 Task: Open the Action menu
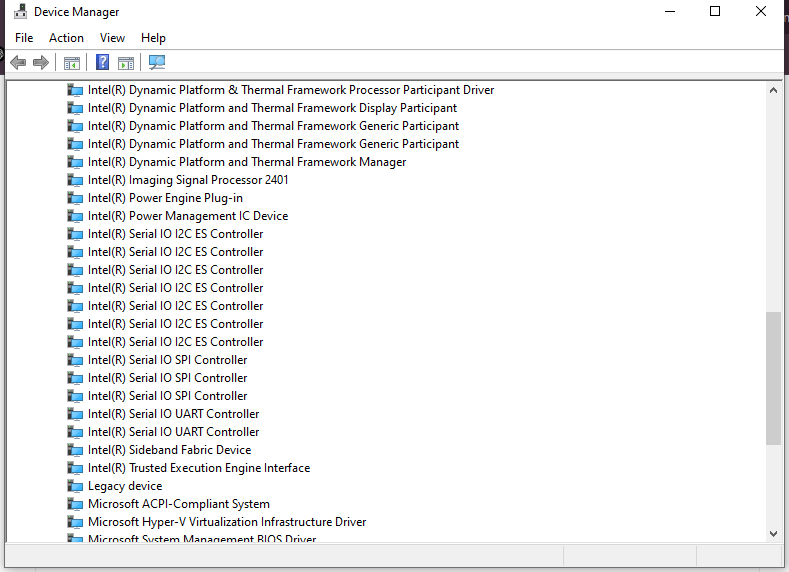[66, 38]
